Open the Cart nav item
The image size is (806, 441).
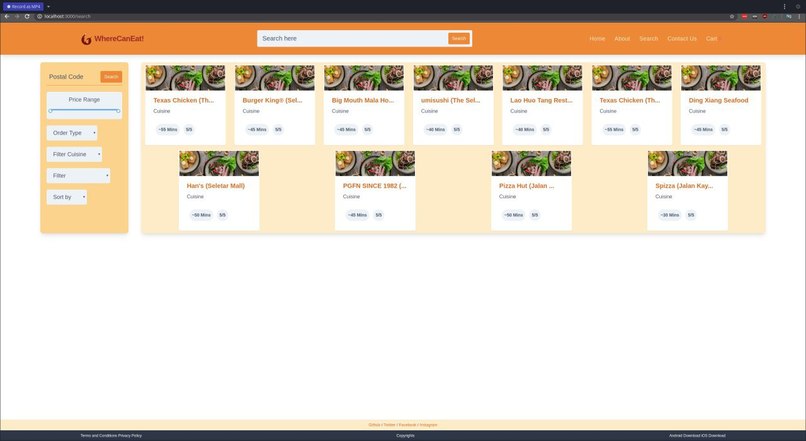711,39
